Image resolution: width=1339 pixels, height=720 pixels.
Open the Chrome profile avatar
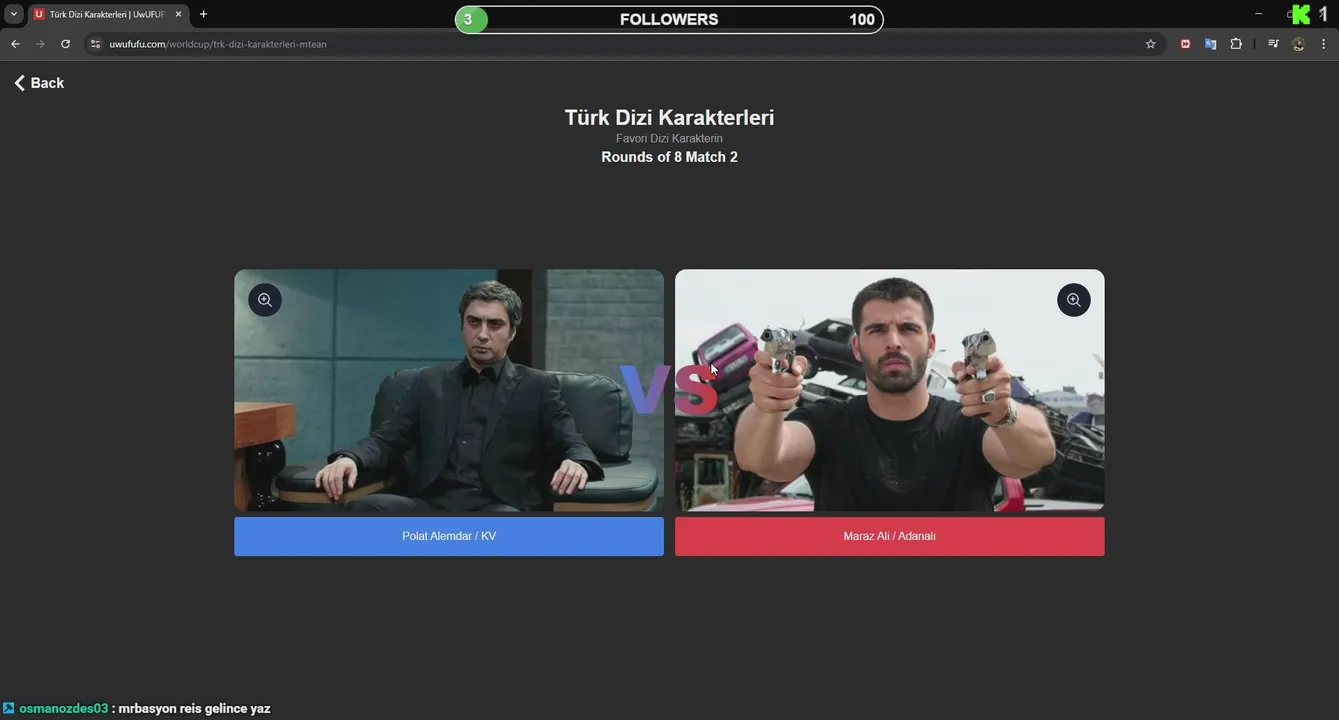1298,44
